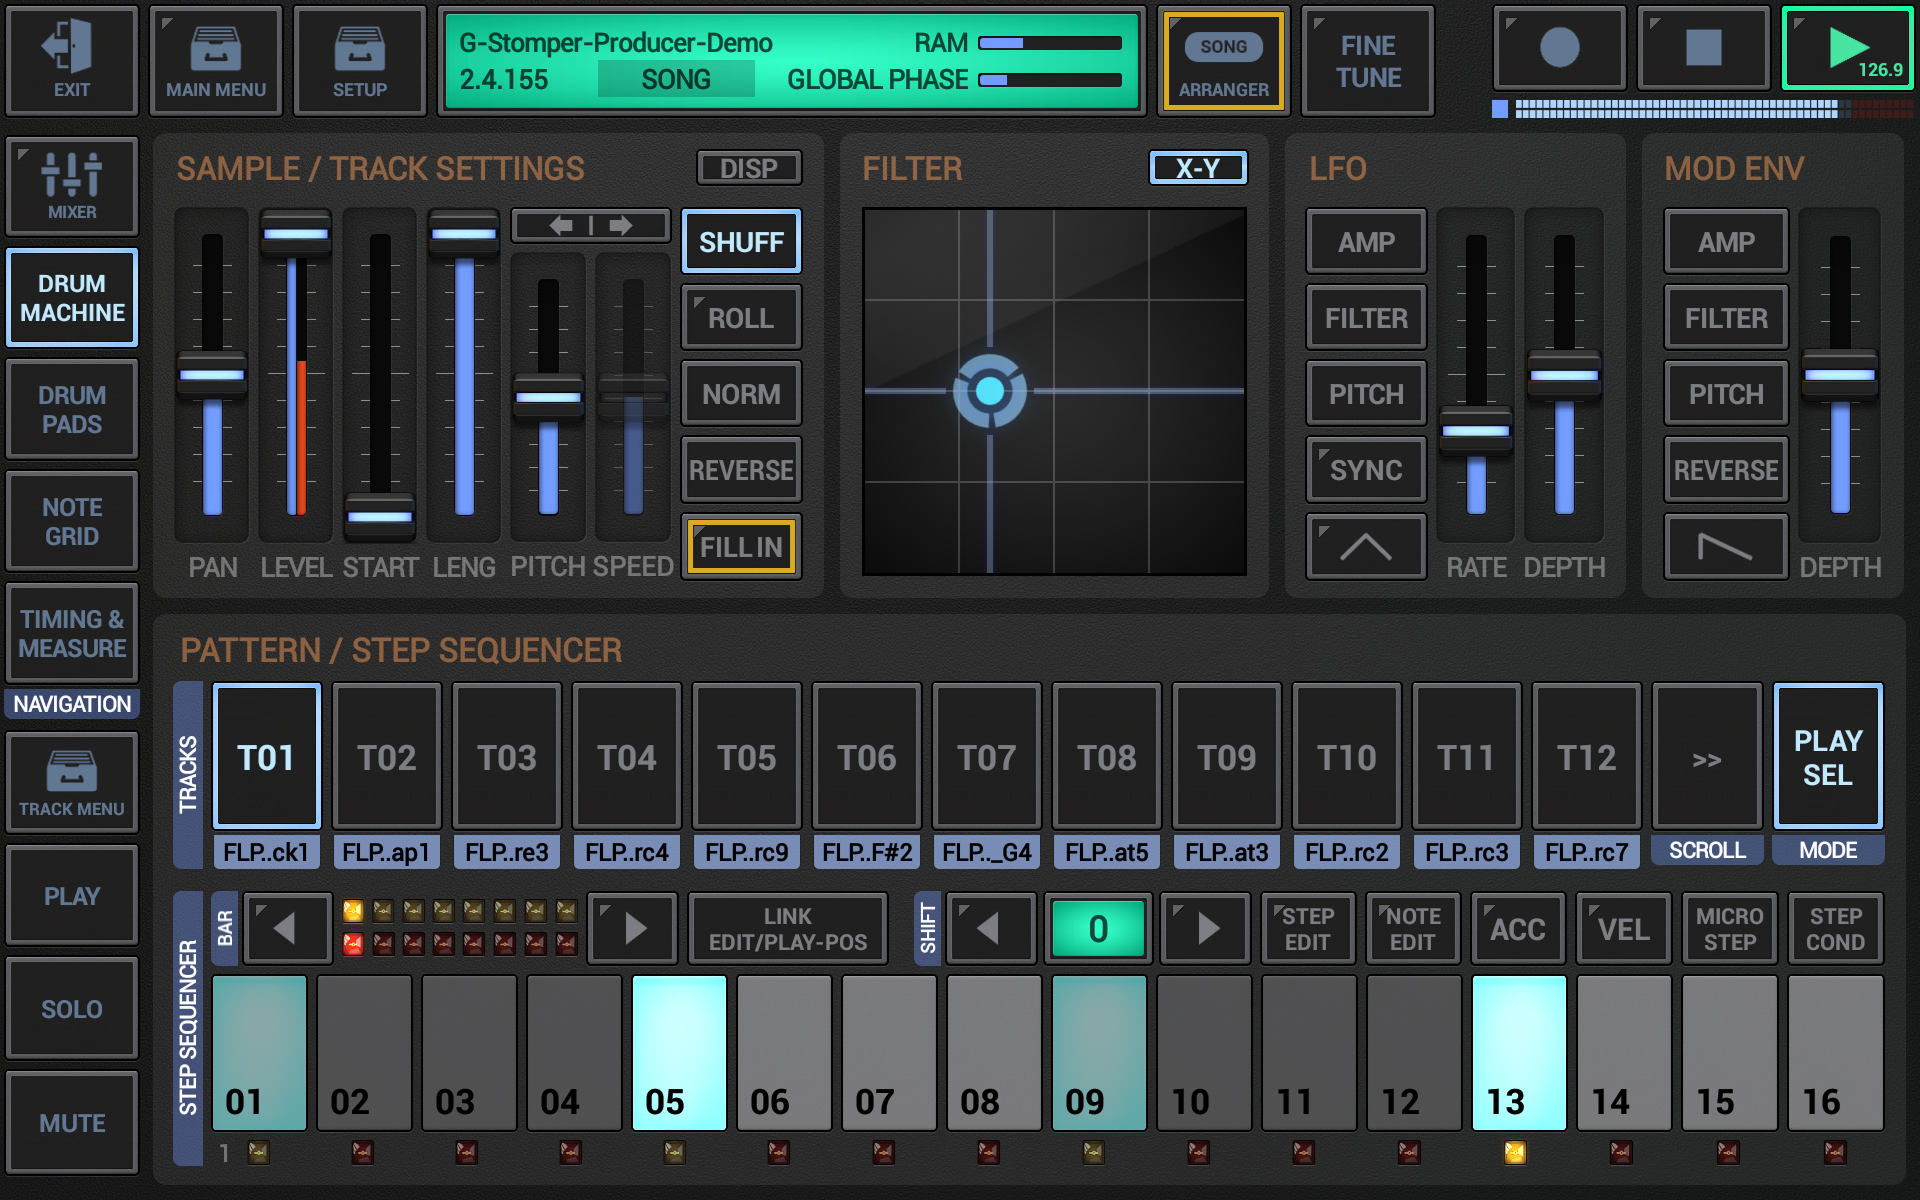Open the Setup screen

click(359, 60)
